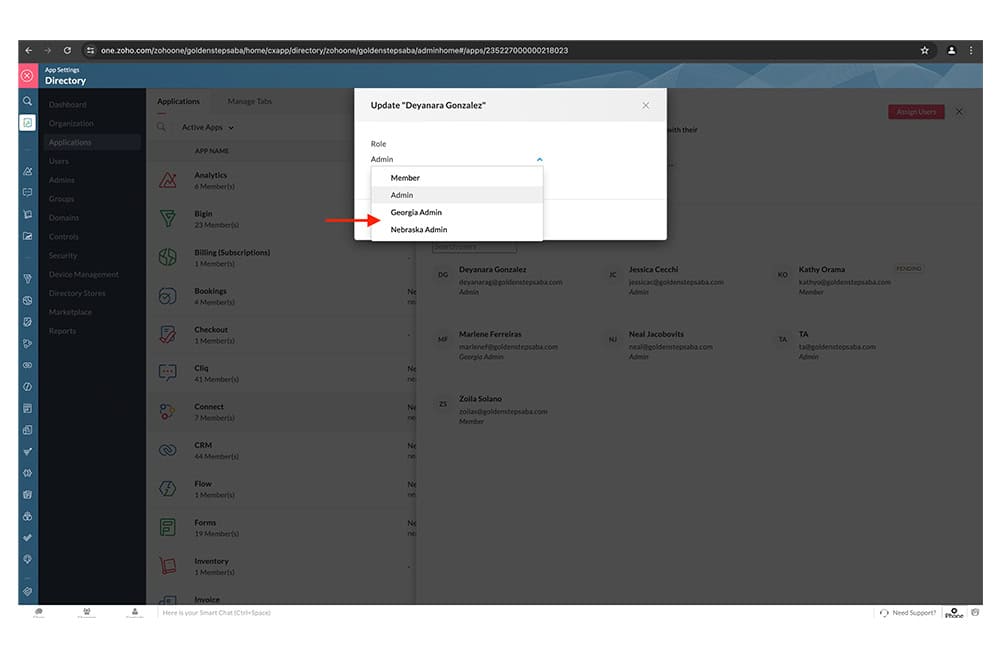Image resolution: width=1000 pixels, height=658 pixels.
Task: Open Reports in the Directory sidebar
Action: pyautogui.click(x=62, y=331)
